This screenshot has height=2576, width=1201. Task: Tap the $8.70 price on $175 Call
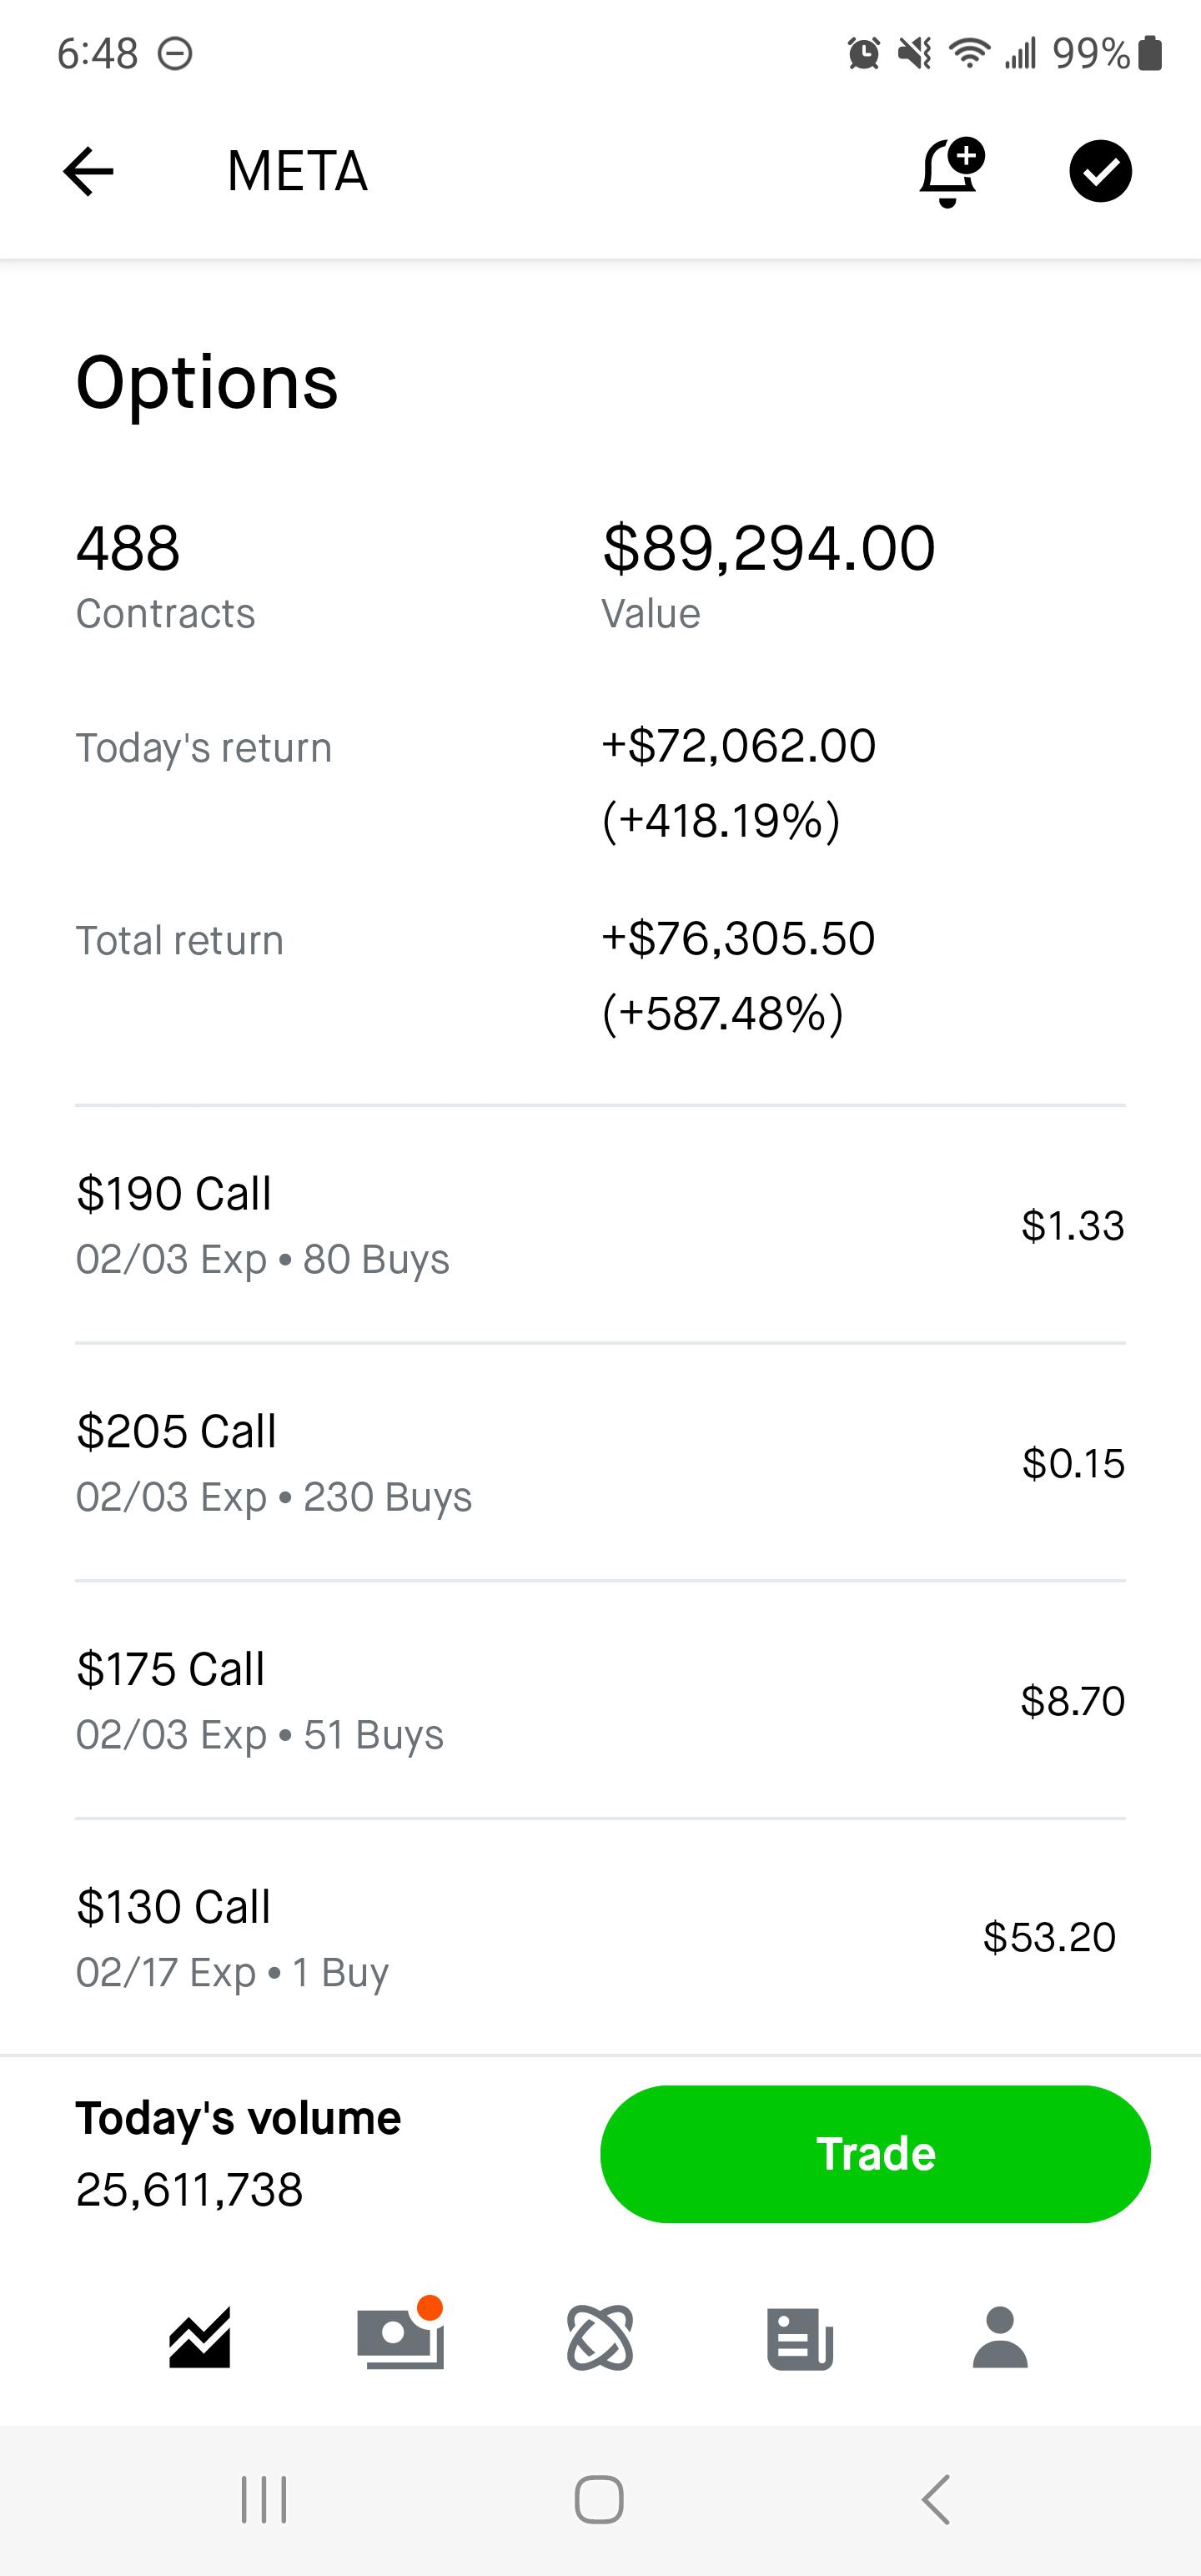coord(1072,1701)
